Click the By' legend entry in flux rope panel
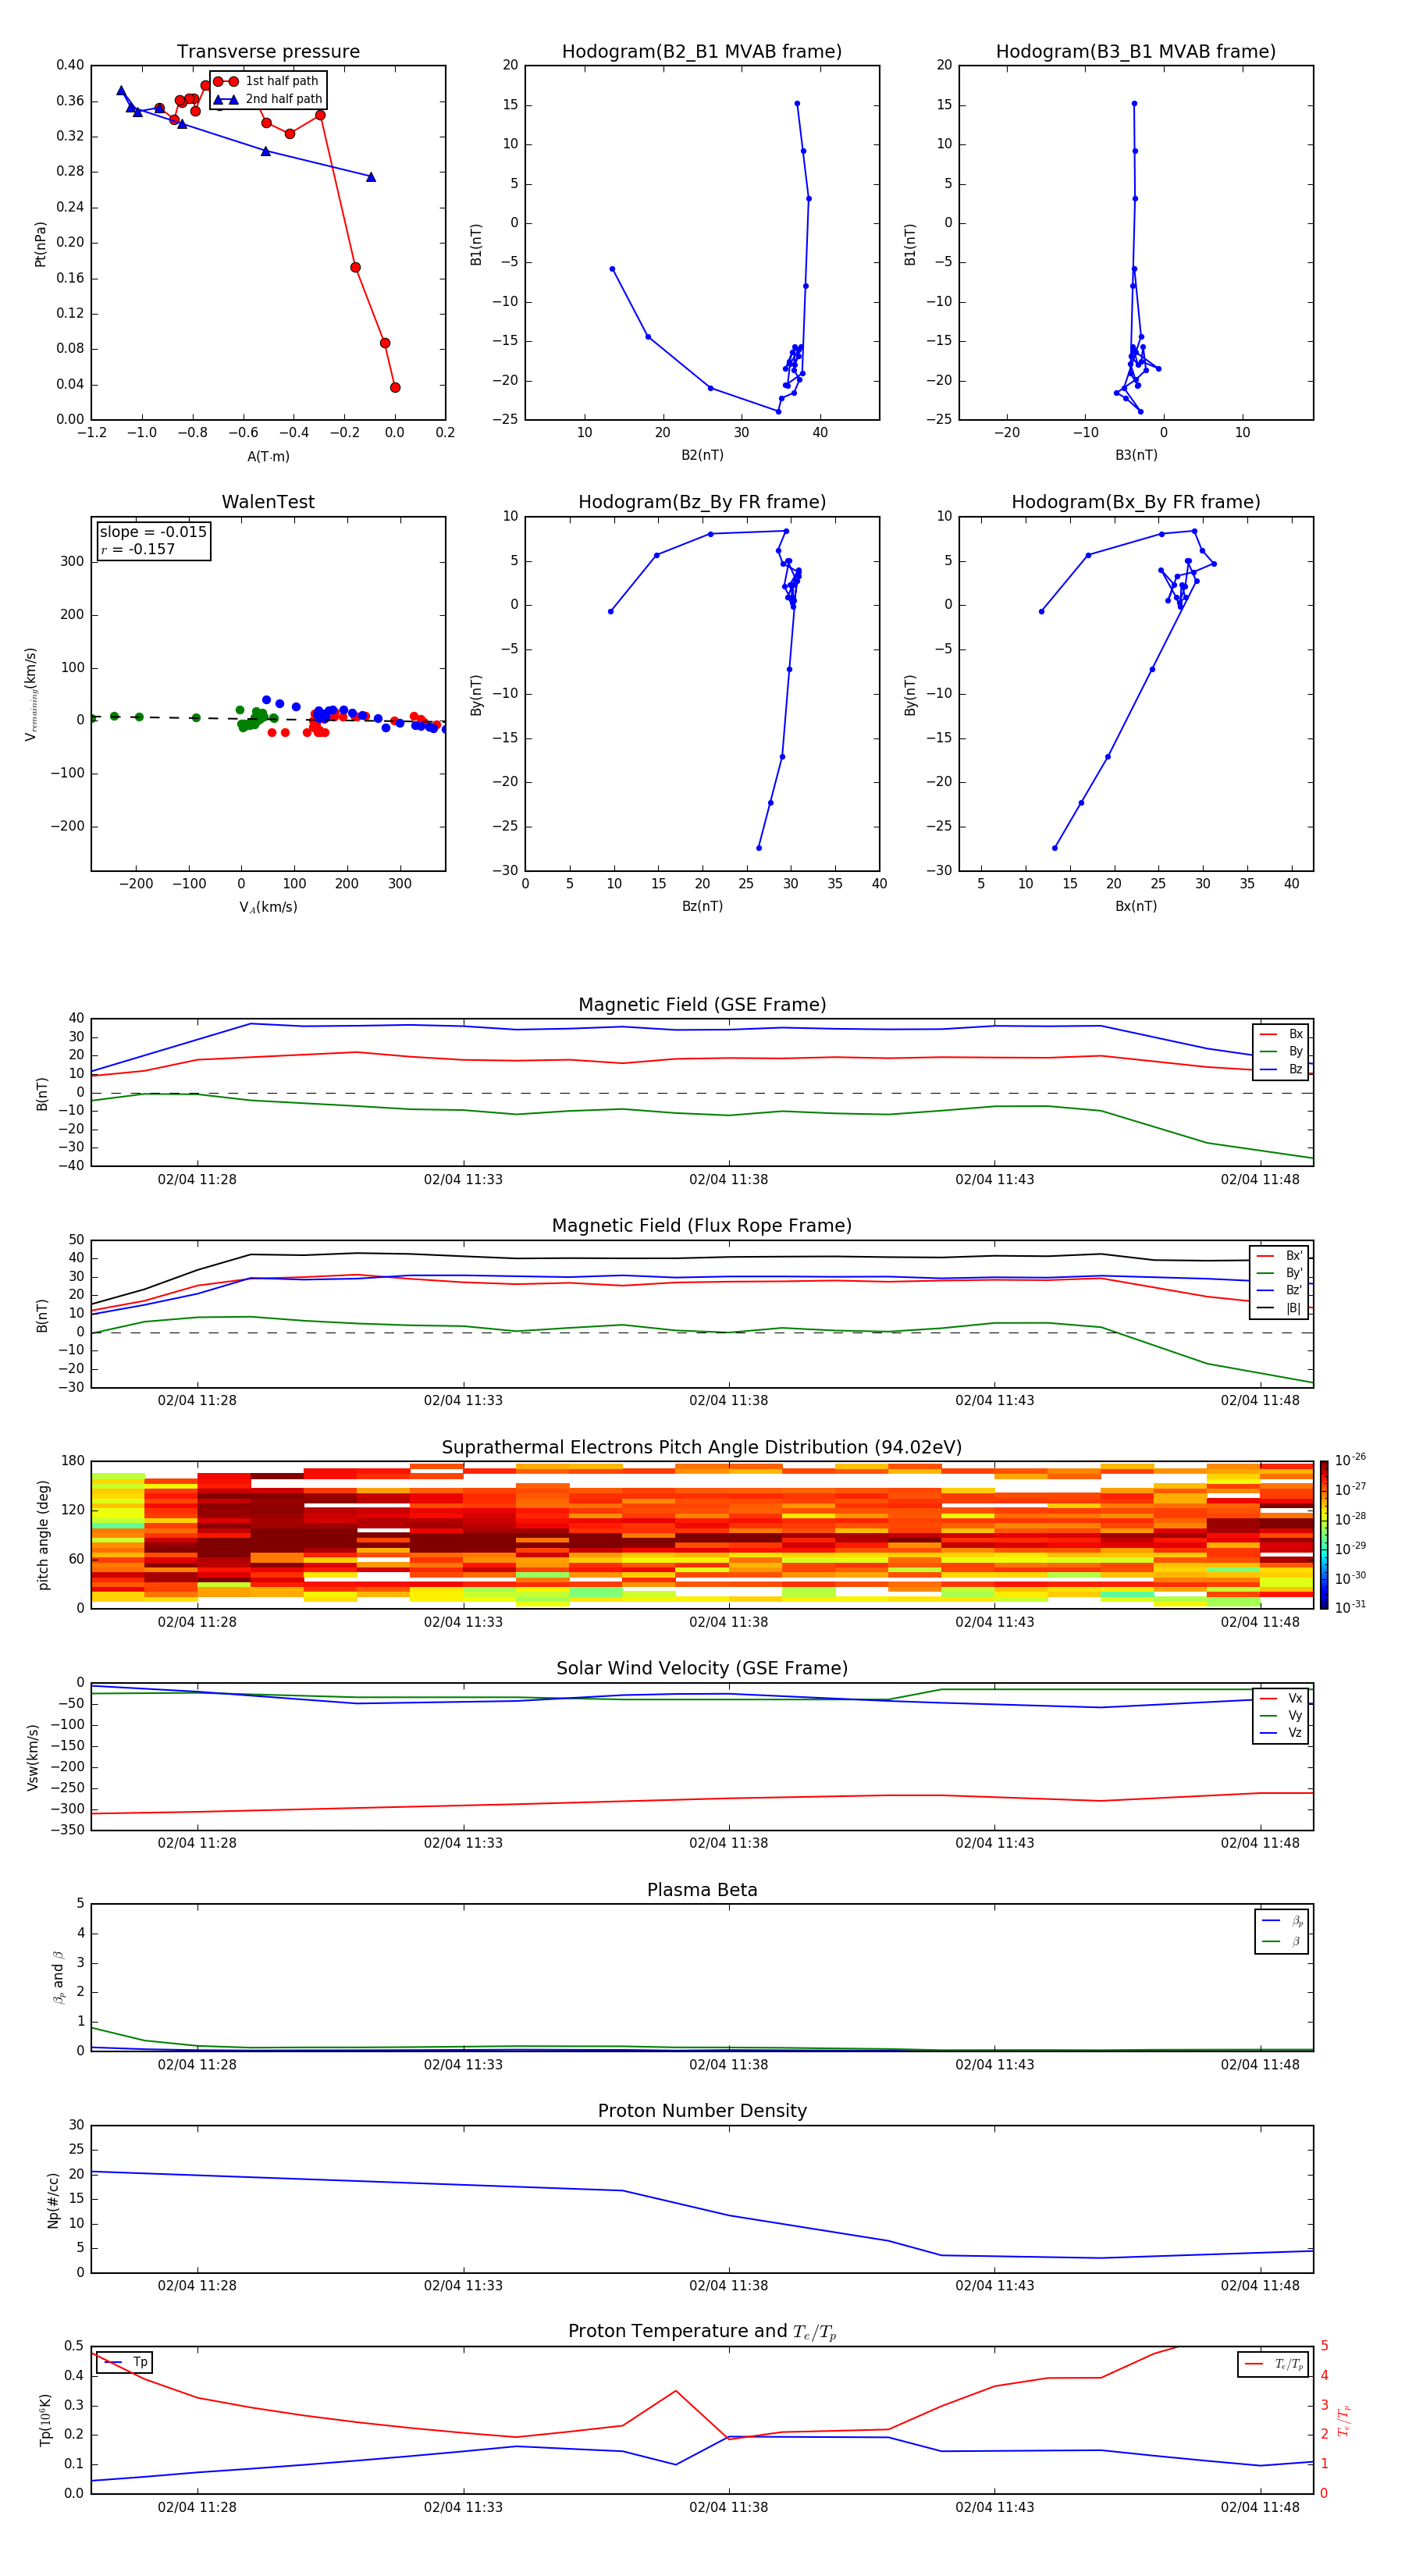 pos(1279,1273)
